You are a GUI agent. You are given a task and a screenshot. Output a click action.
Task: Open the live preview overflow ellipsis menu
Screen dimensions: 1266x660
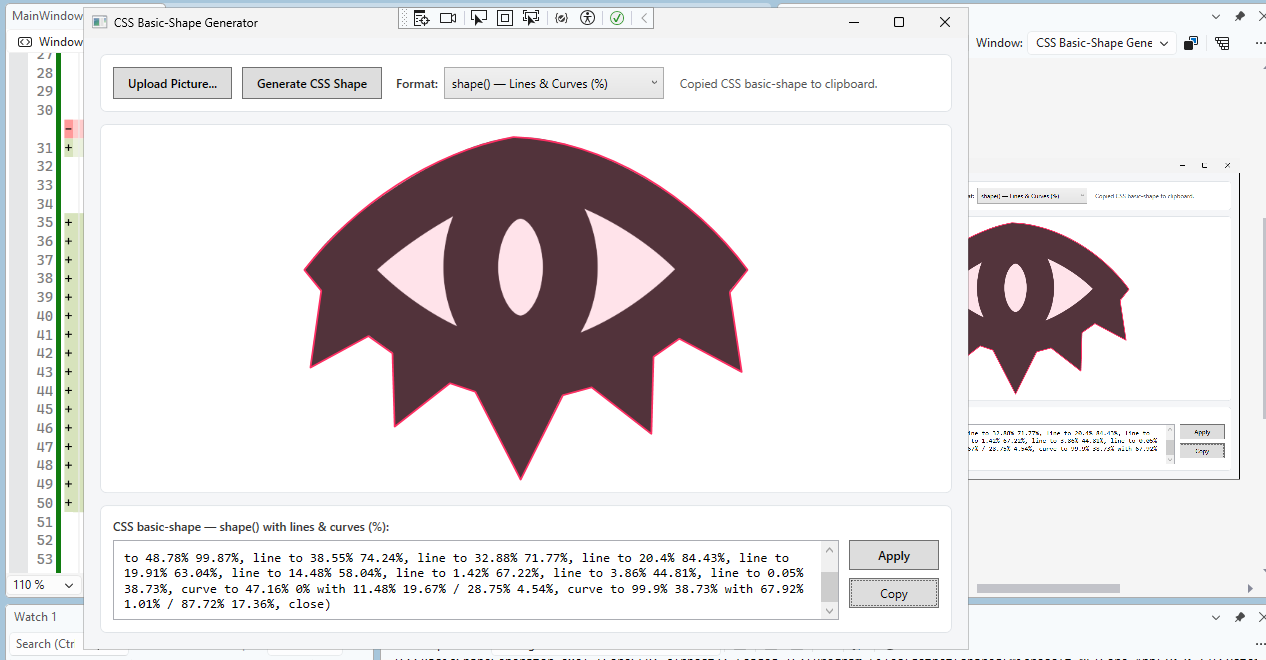(x=1259, y=43)
